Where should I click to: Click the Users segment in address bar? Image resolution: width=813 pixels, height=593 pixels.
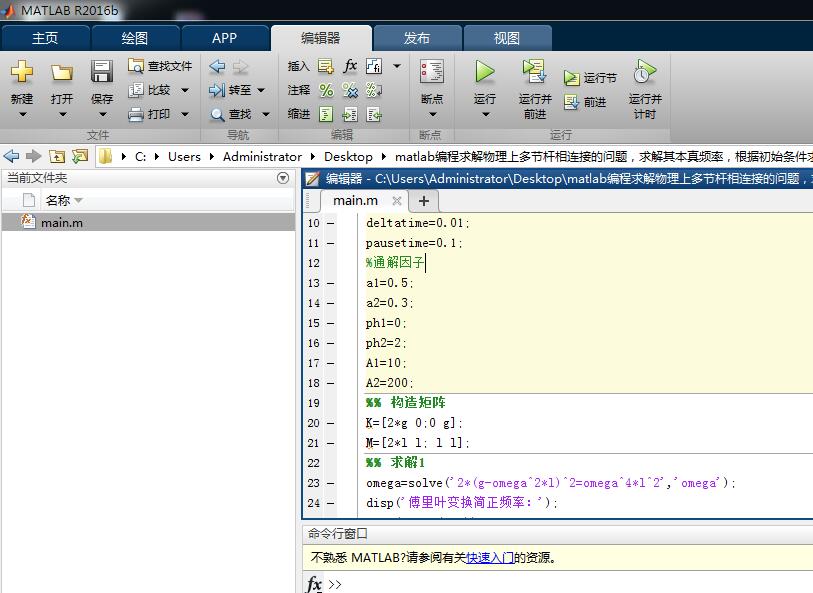[x=184, y=157]
